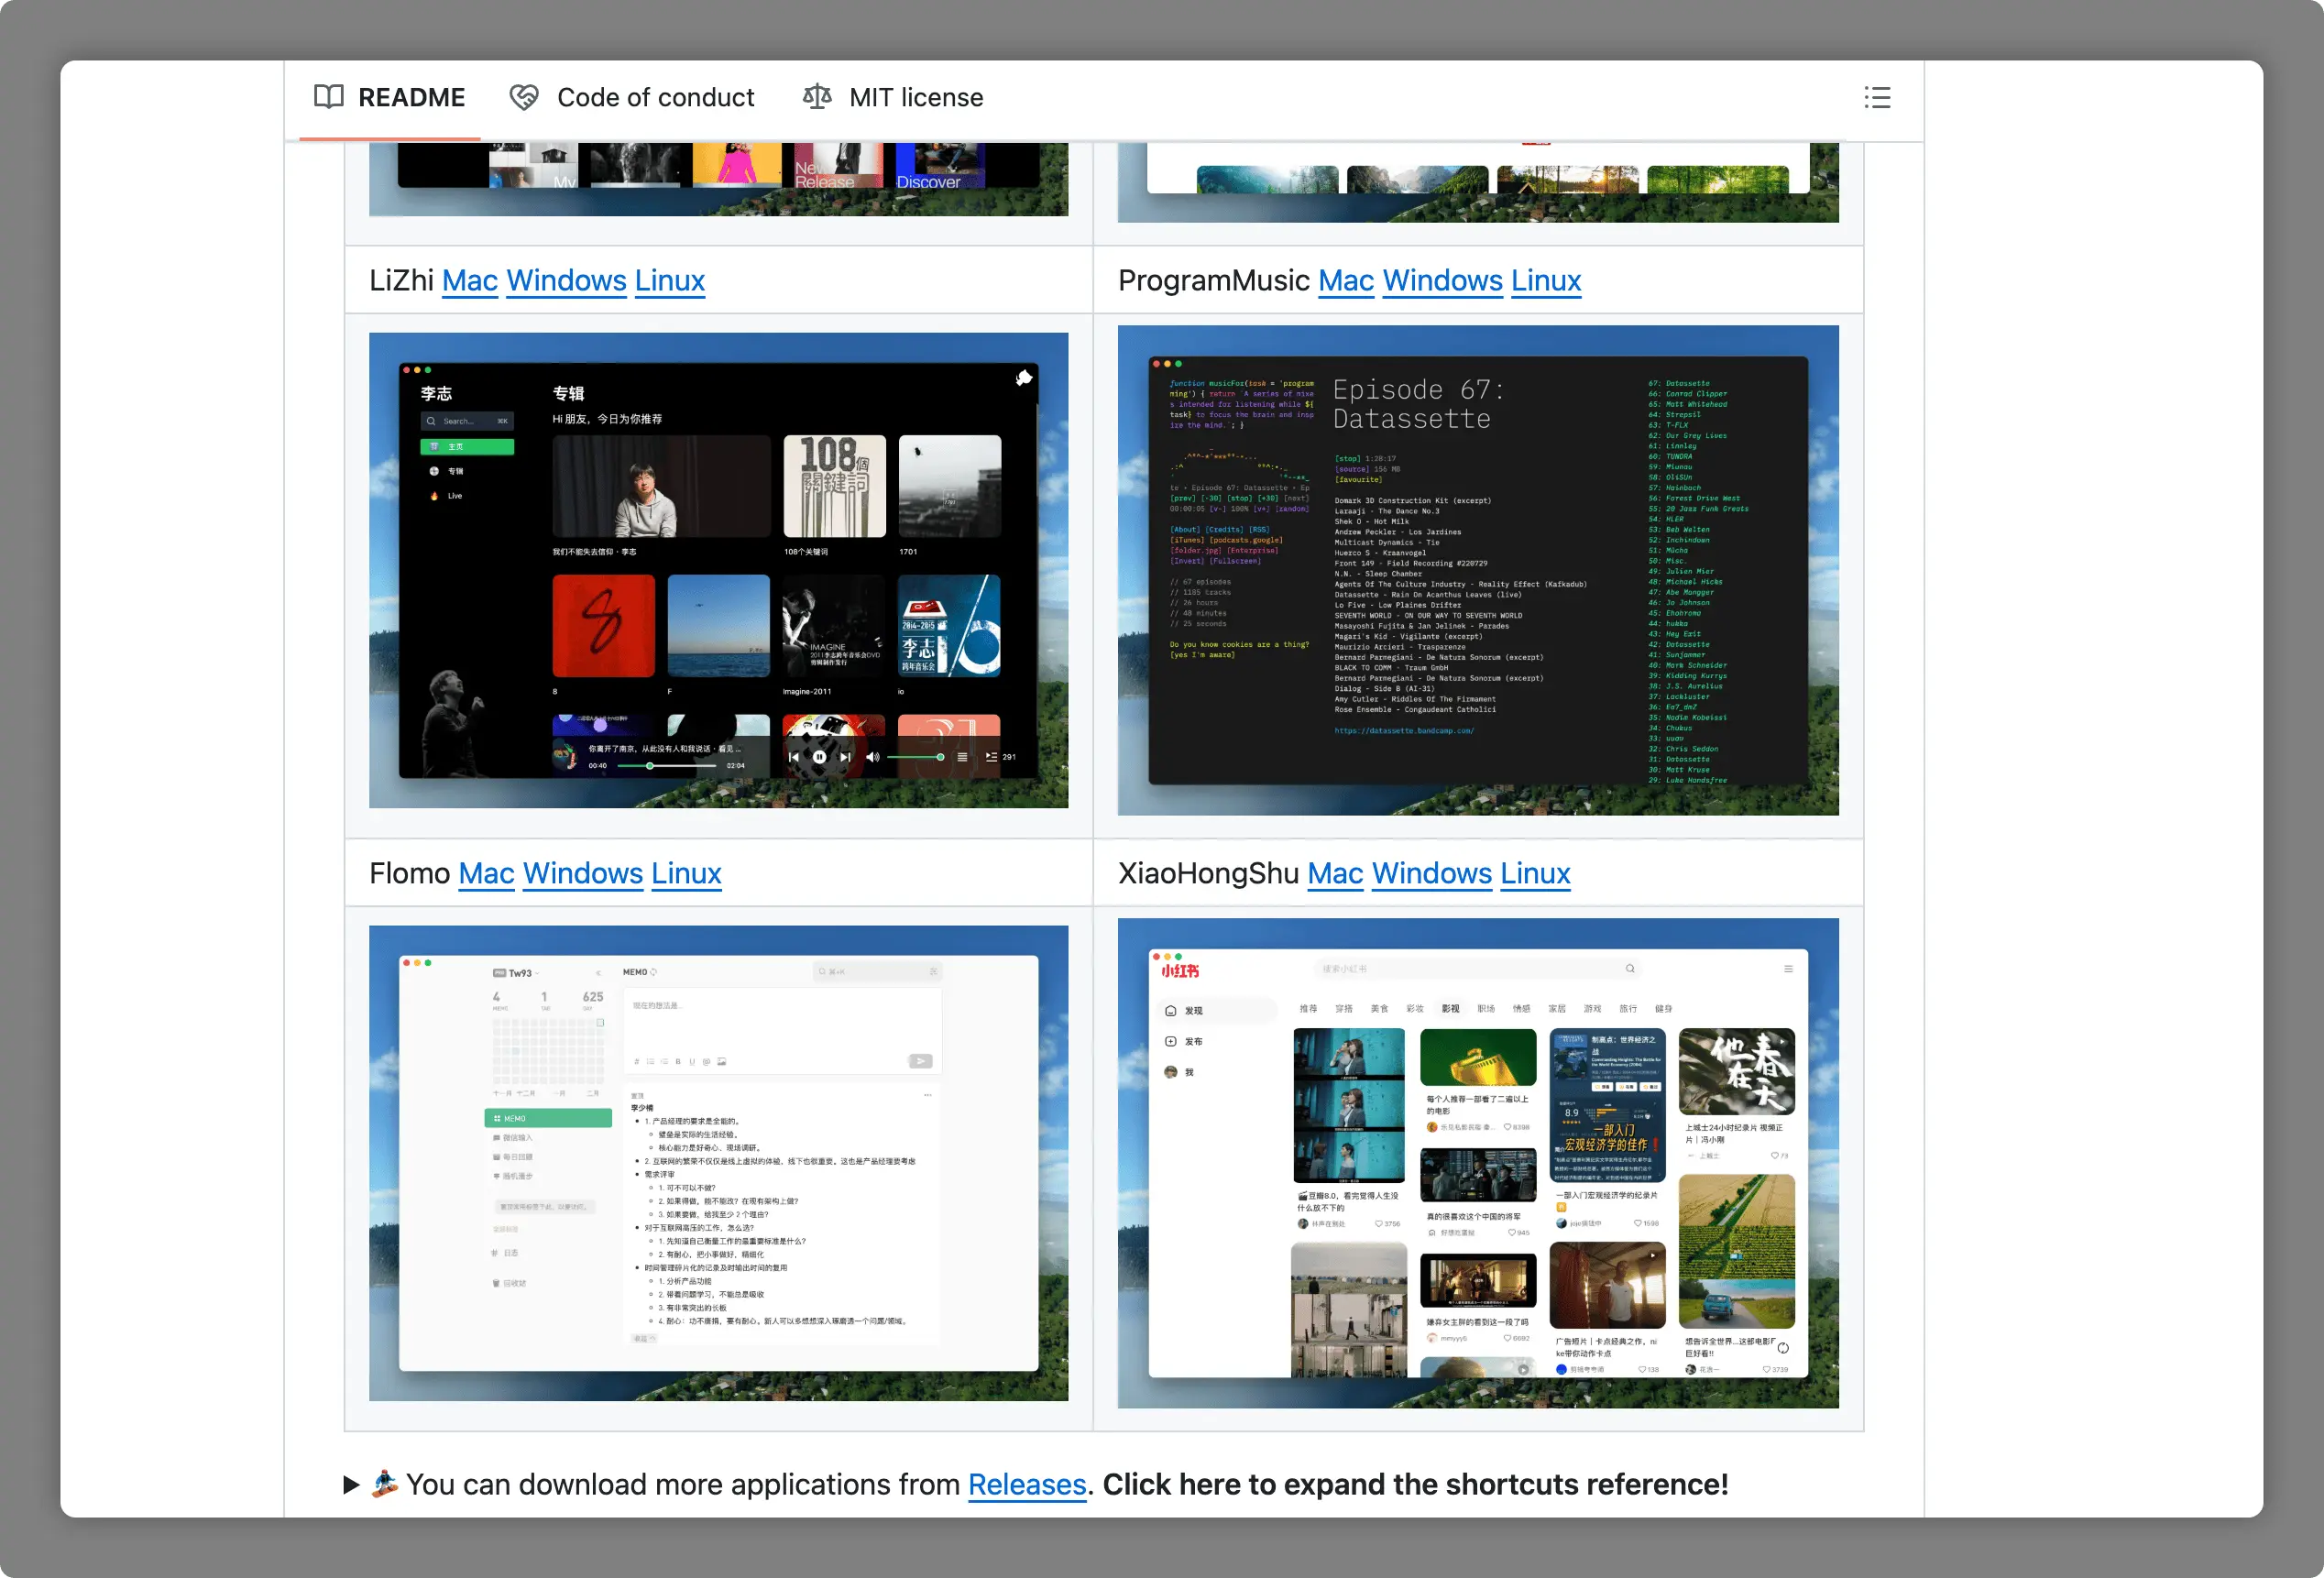Screen dimensions: 2324x1578
Task: Click the XiaoHongShu Linux download link
Action: [1535, 874]
